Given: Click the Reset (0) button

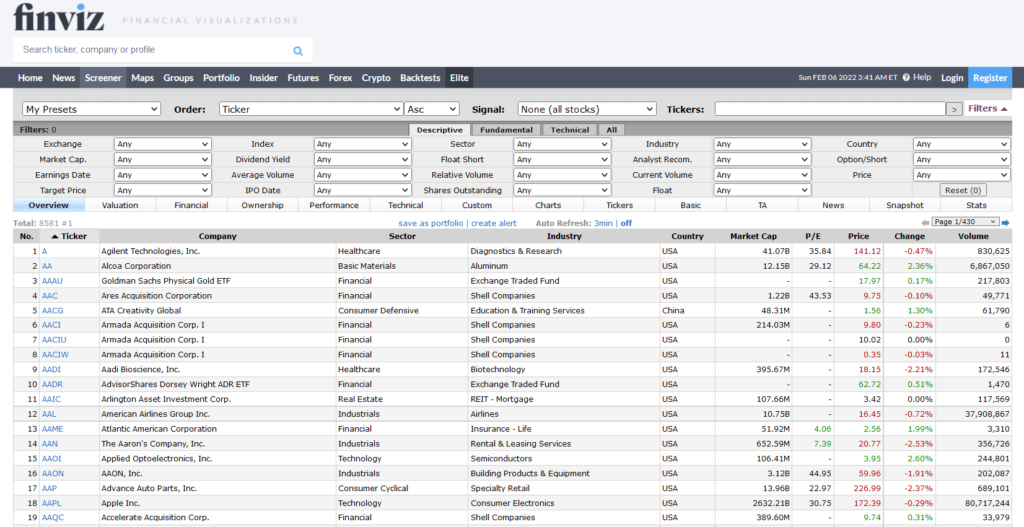Looking at the screenshot, I should (x=963, y=190).
